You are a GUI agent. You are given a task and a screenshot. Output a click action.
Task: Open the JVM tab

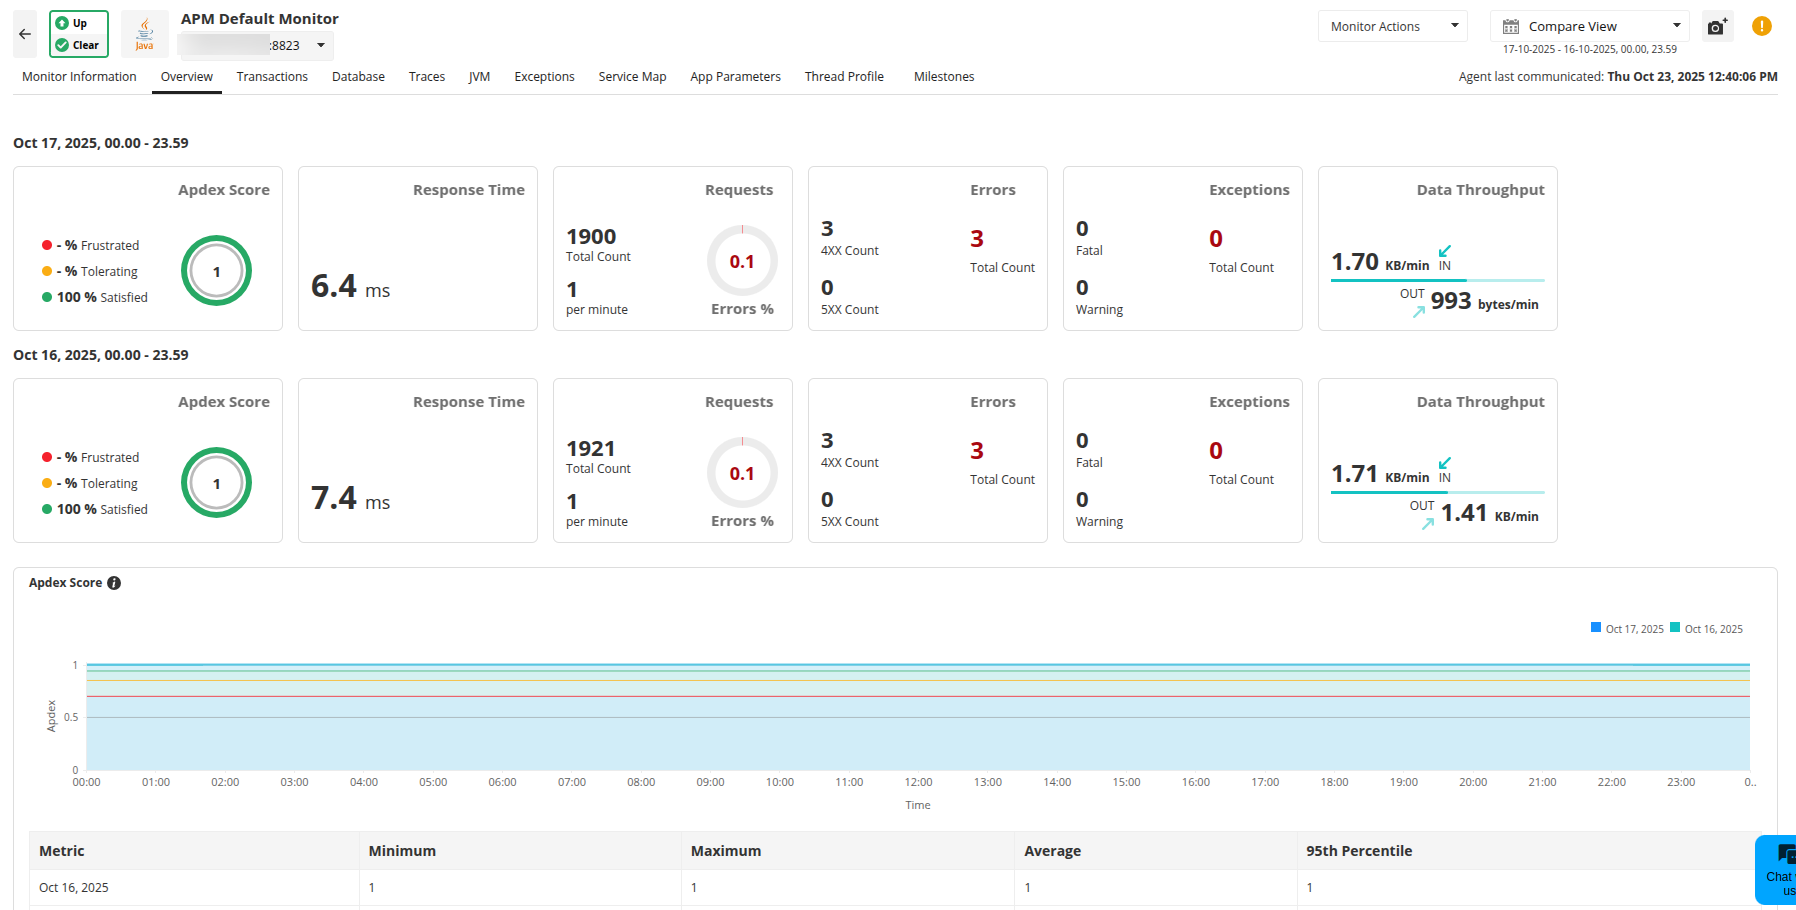(479, 77)
